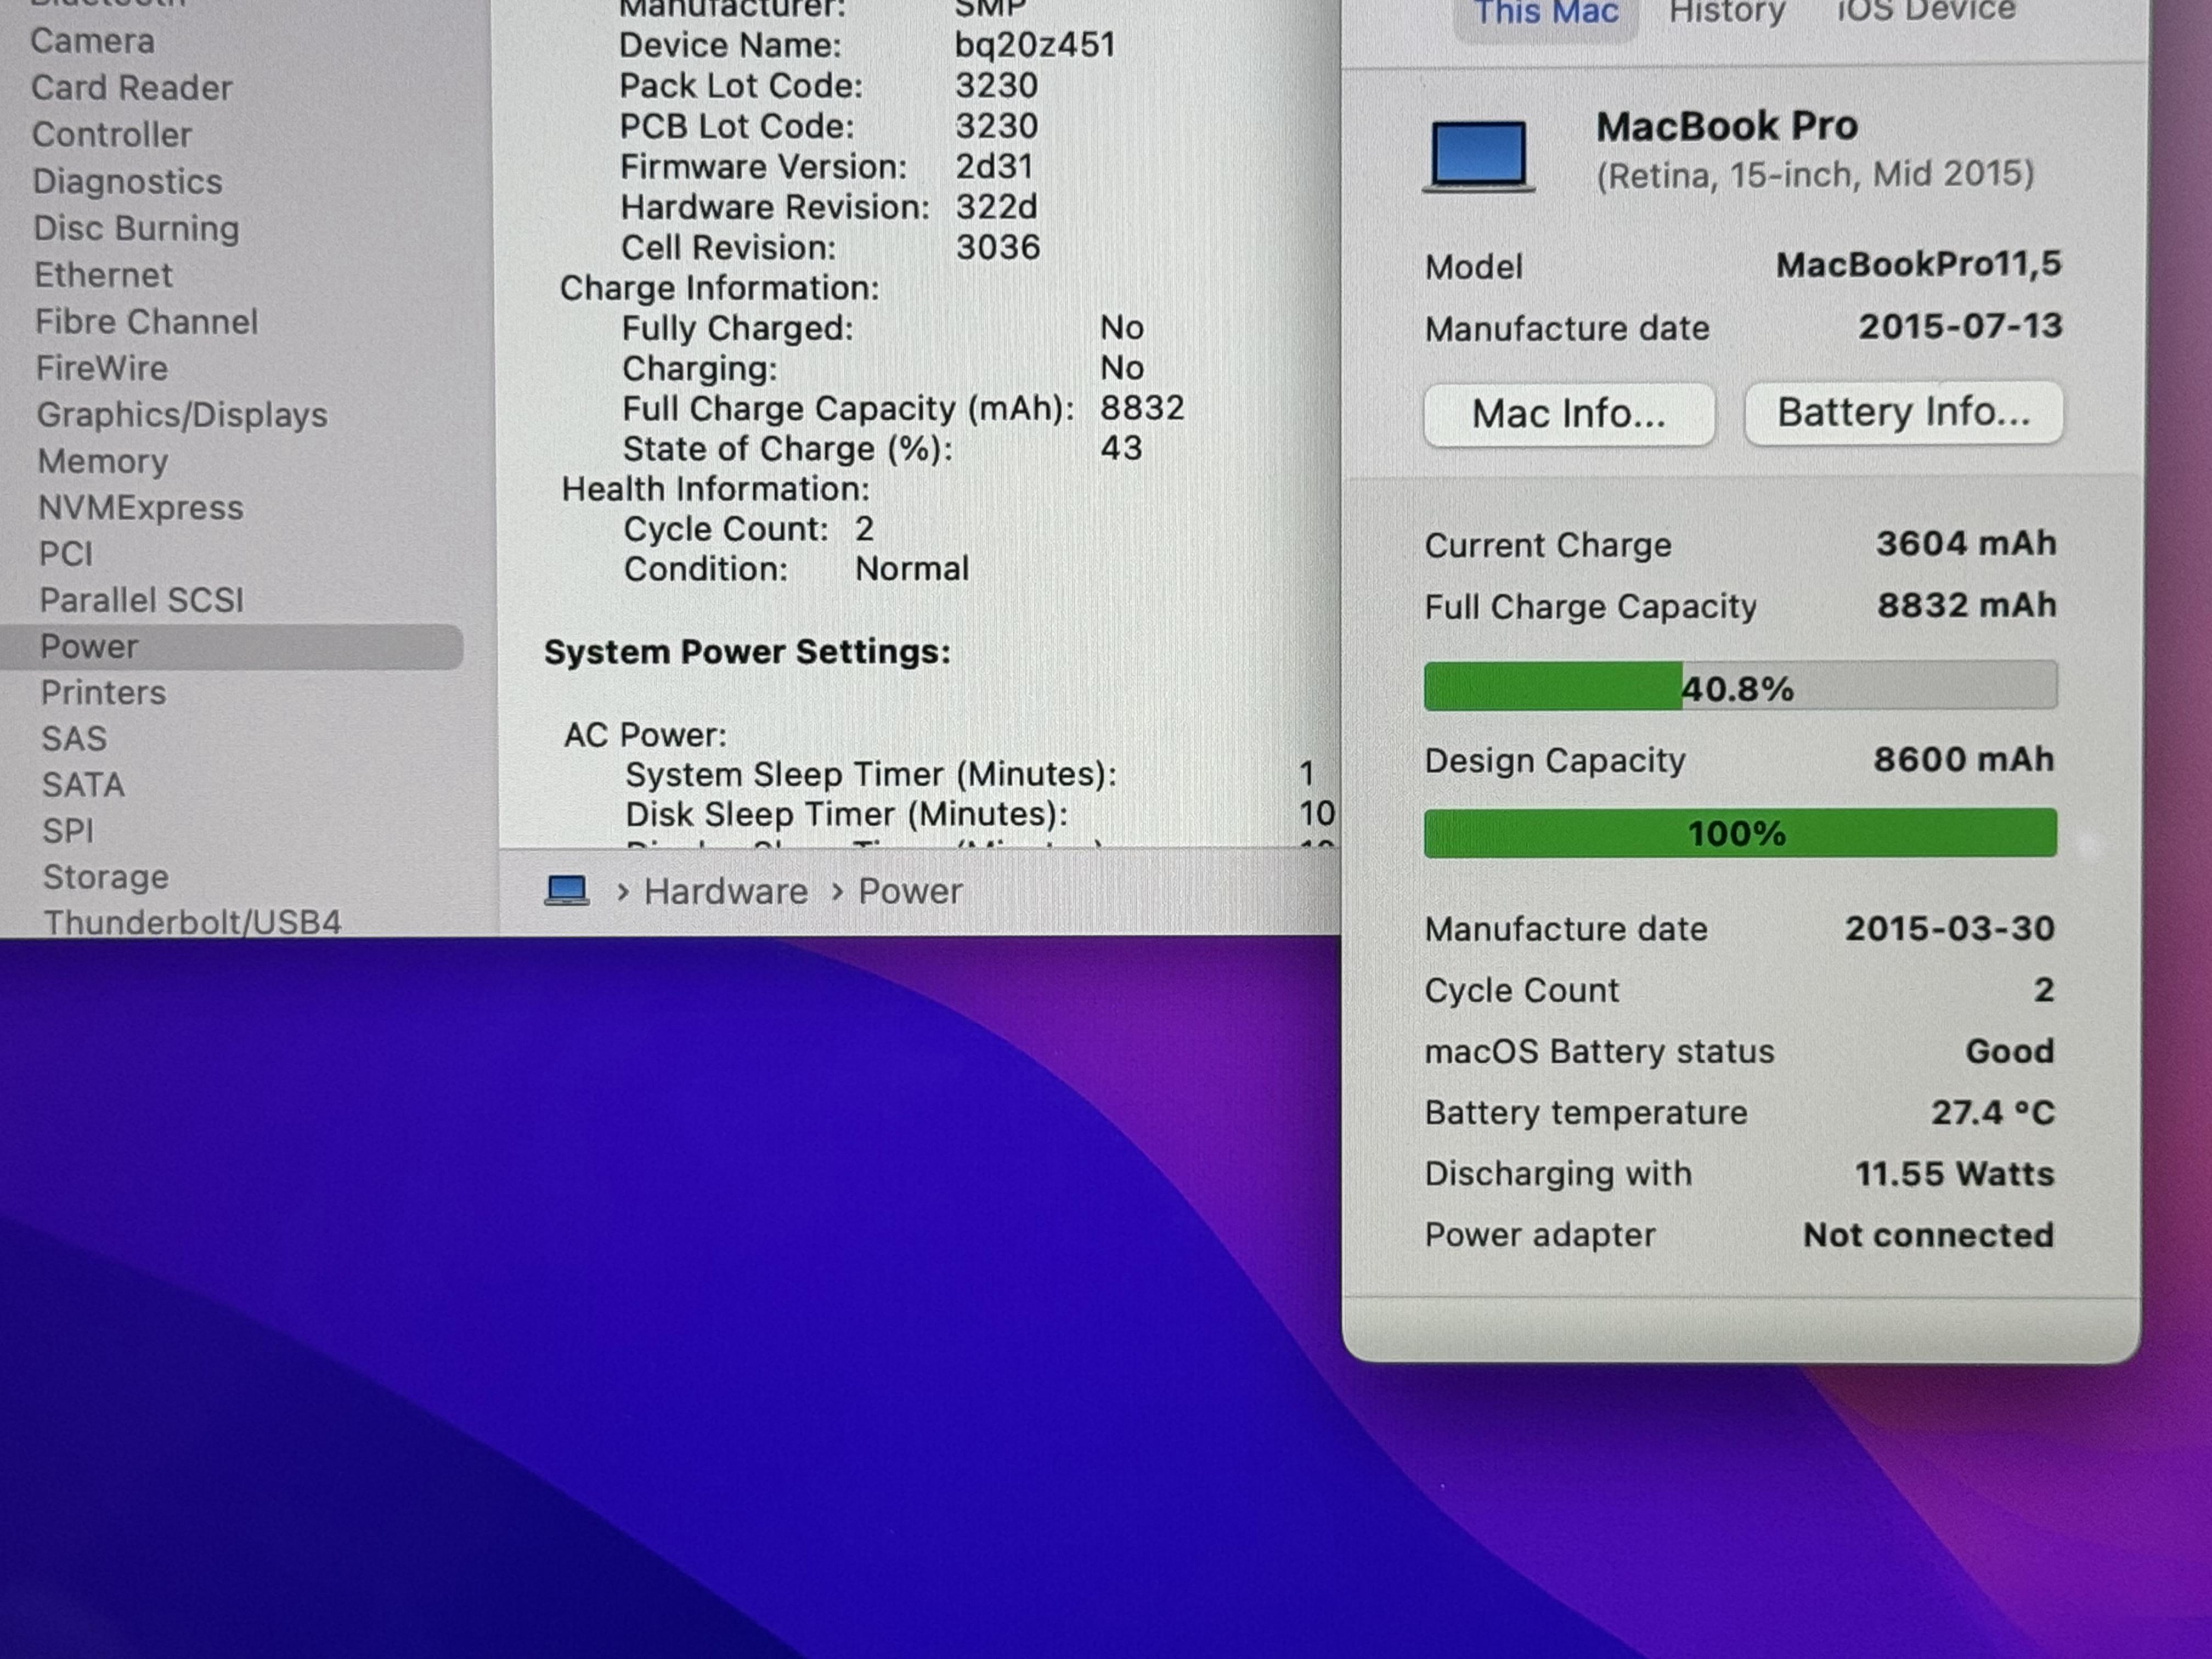Click the Health Information heading
2212x1659 pixels.
click(715, 489)
